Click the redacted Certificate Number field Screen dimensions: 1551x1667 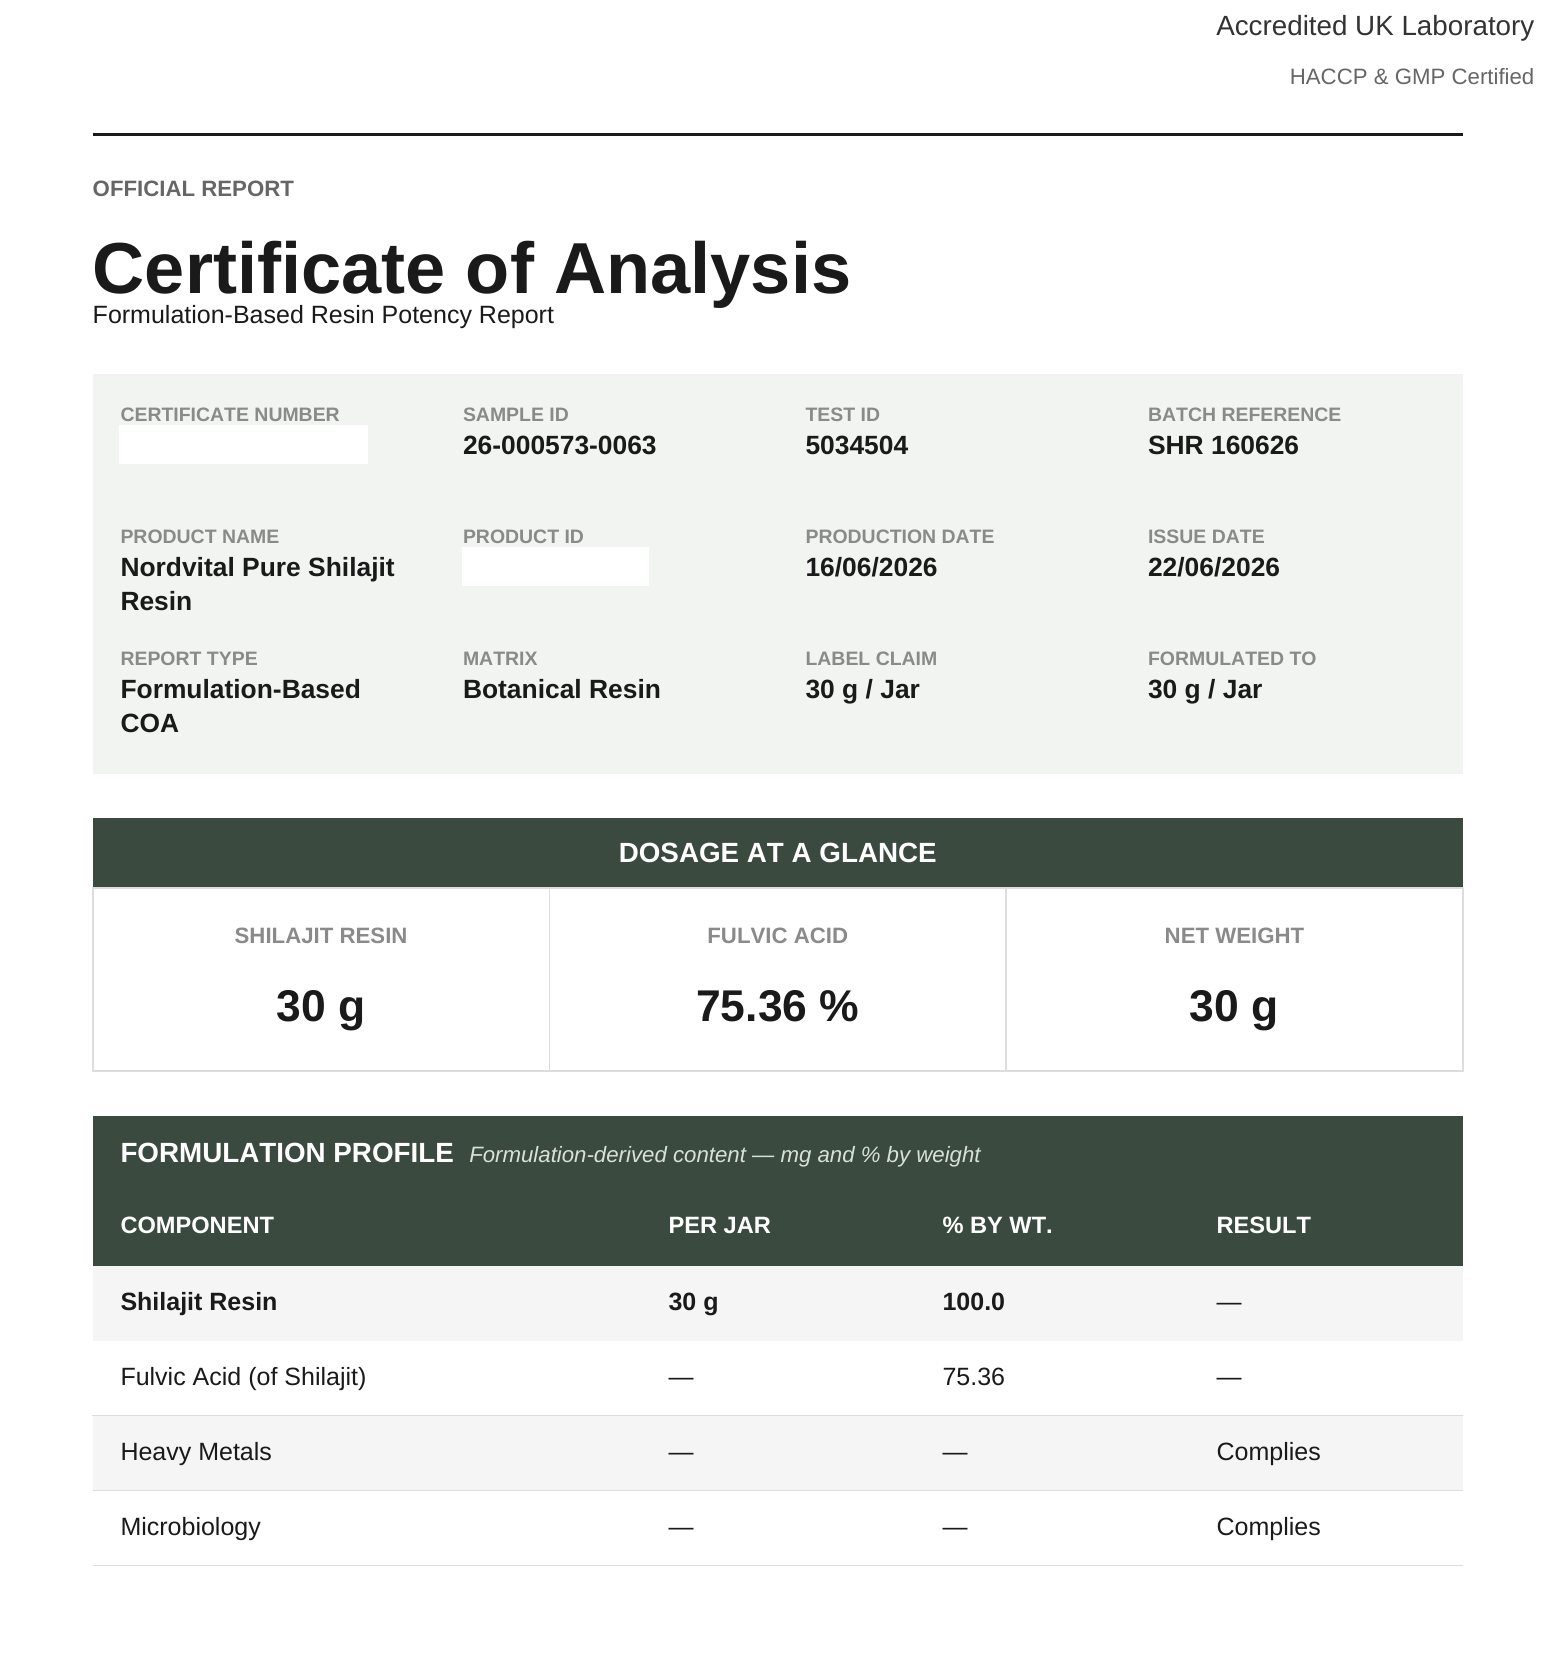coord(243,445)
